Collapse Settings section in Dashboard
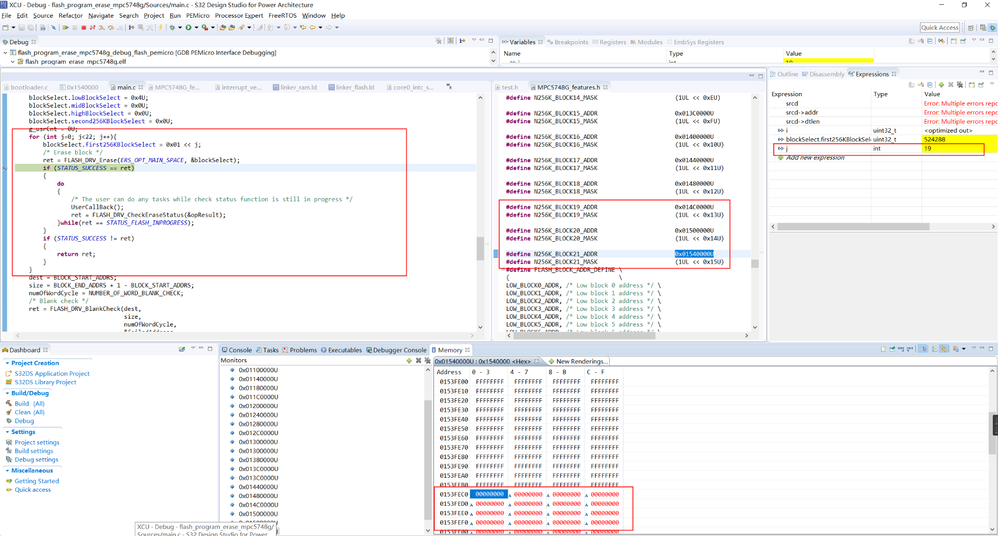This screenshot has height=536, width=998. (x=7, y=432)
